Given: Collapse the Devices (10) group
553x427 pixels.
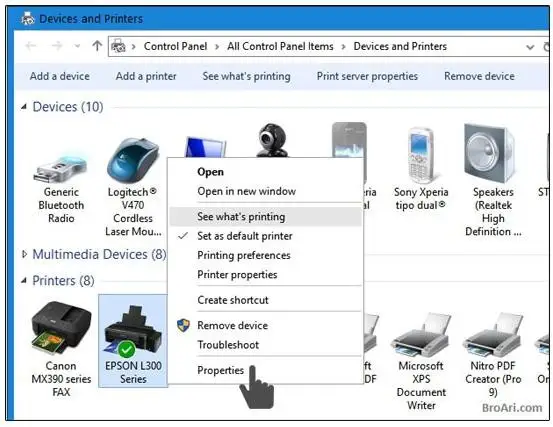Looking at the screenshot, I should 24,106.
